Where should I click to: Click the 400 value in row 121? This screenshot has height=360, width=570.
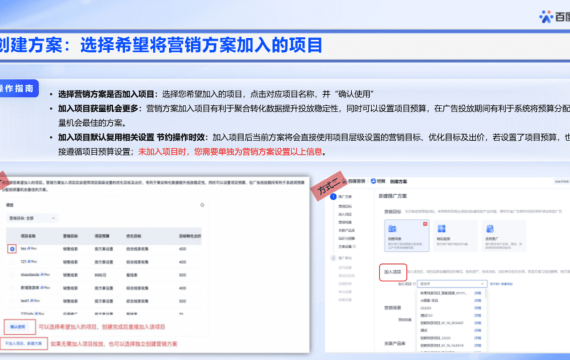(182, 262)
